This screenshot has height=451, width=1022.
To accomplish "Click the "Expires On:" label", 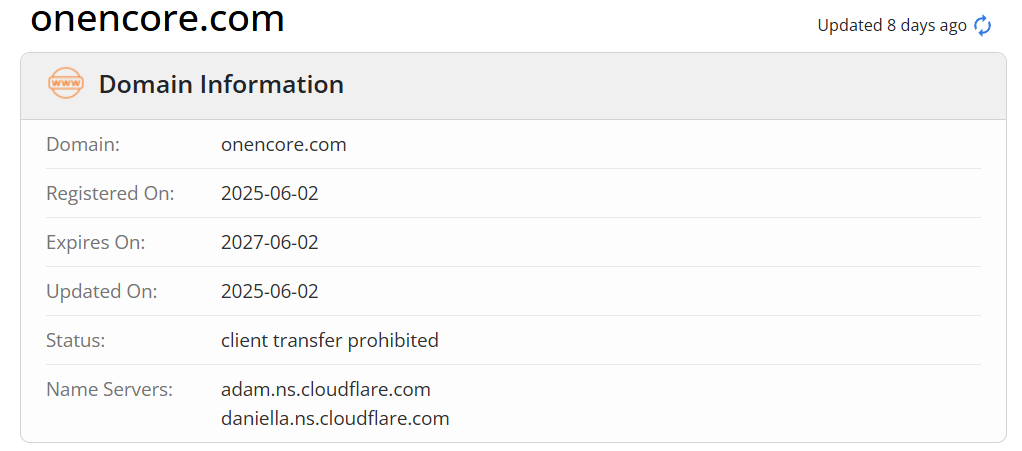I will pos(96,242).
